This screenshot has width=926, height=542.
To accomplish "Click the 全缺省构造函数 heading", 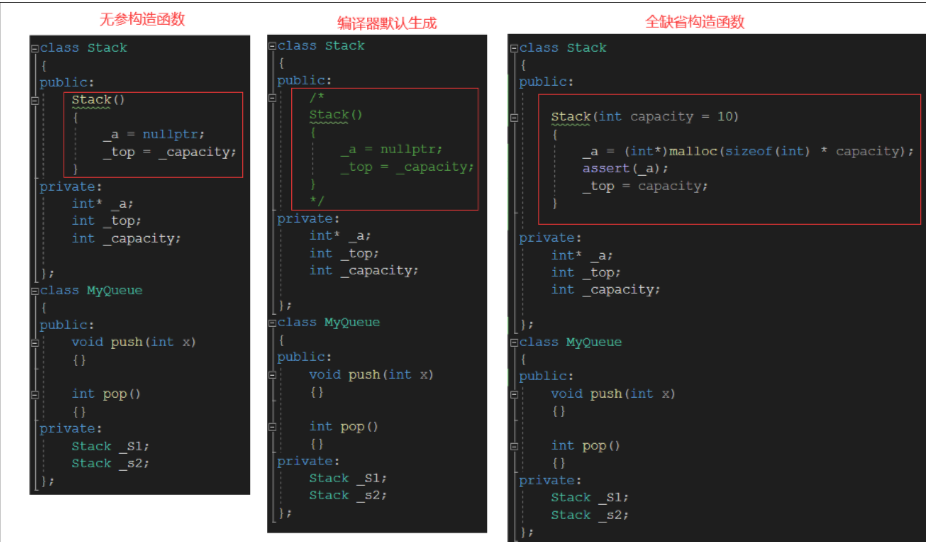I will coord(694,22).
